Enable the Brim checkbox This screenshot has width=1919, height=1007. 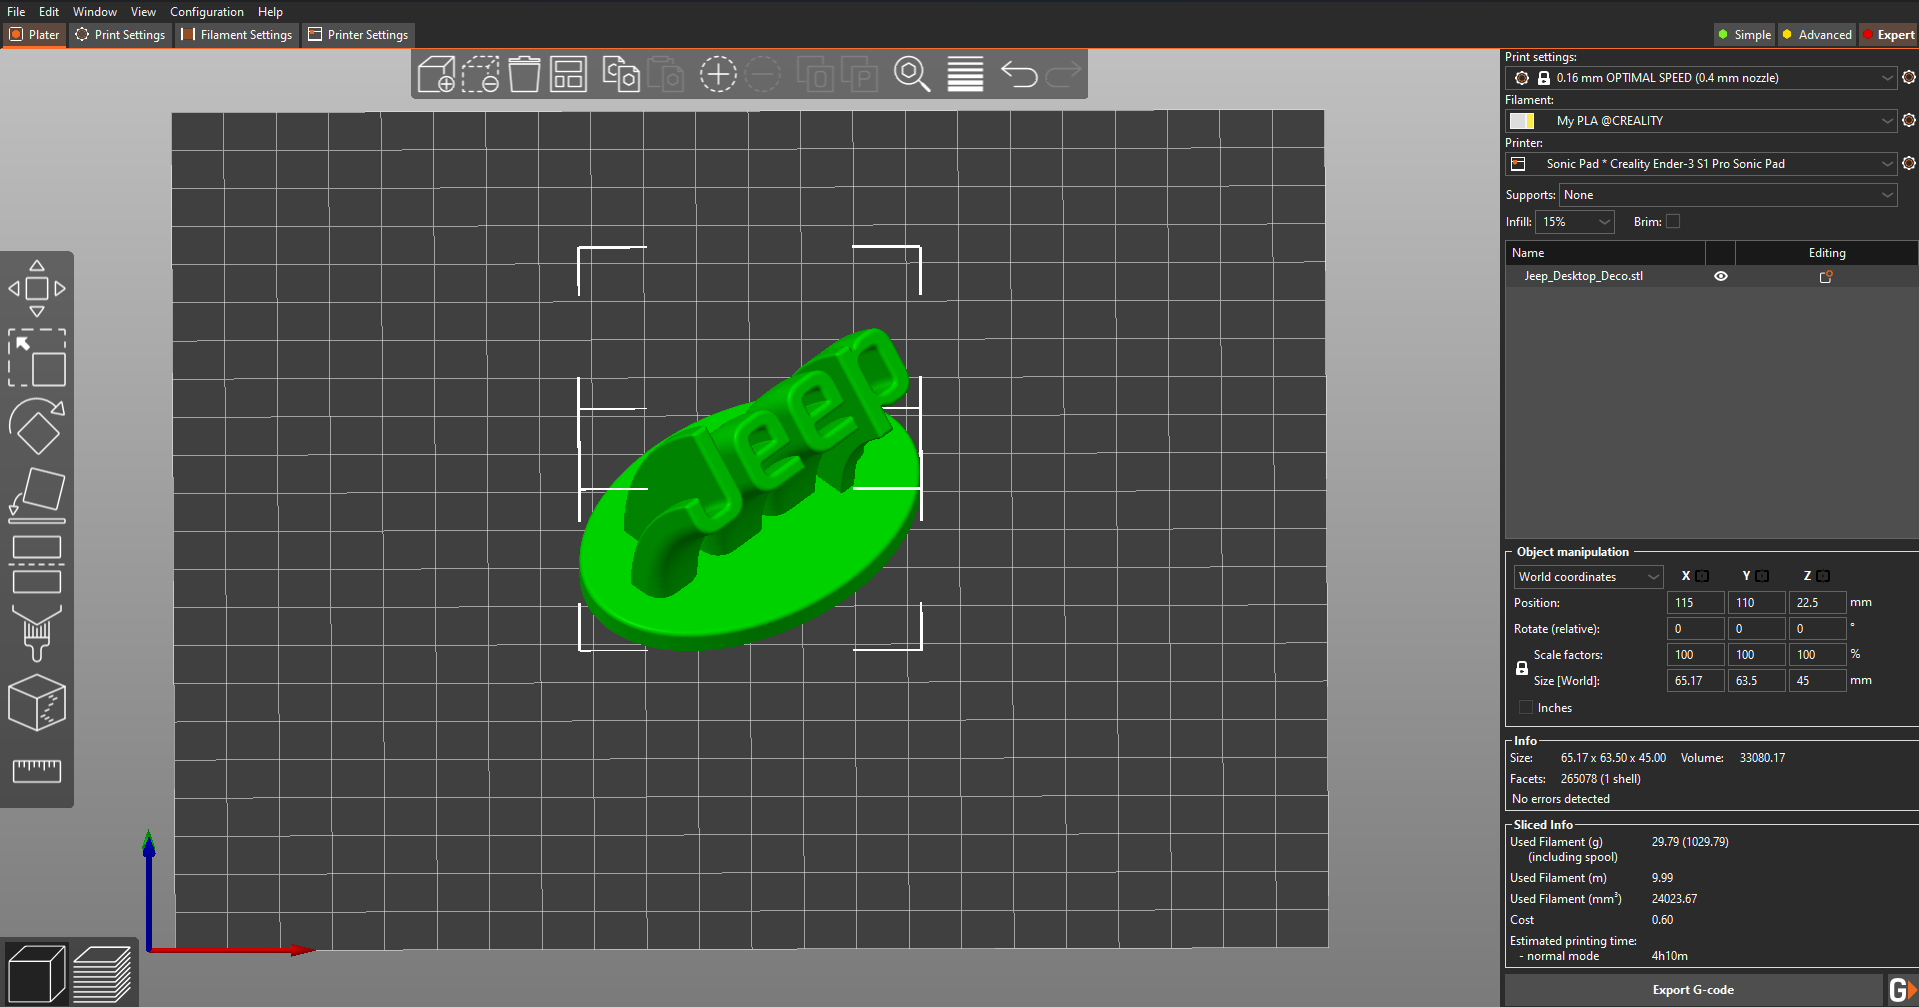point(1673,222)
